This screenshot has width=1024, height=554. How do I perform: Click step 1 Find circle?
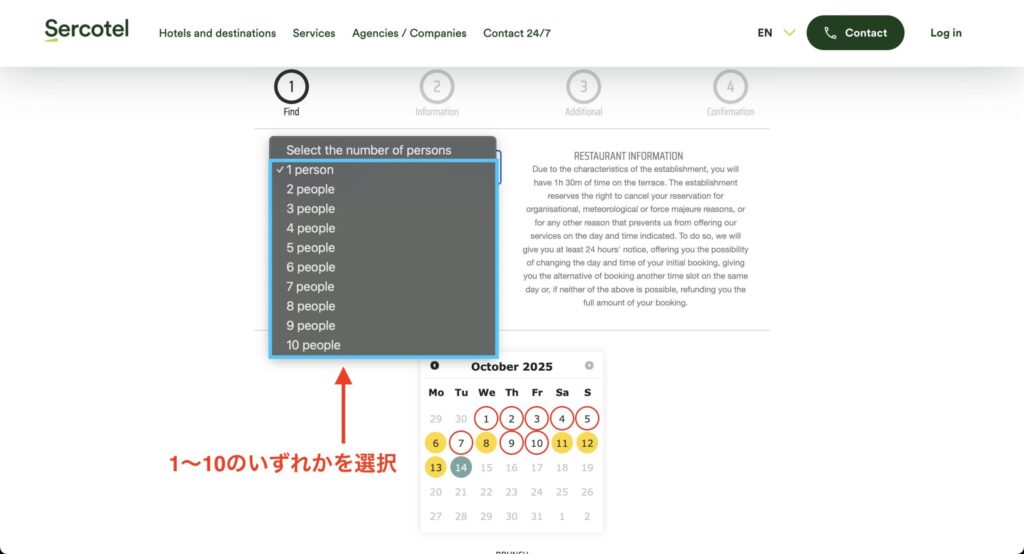(x=291, y=88)
